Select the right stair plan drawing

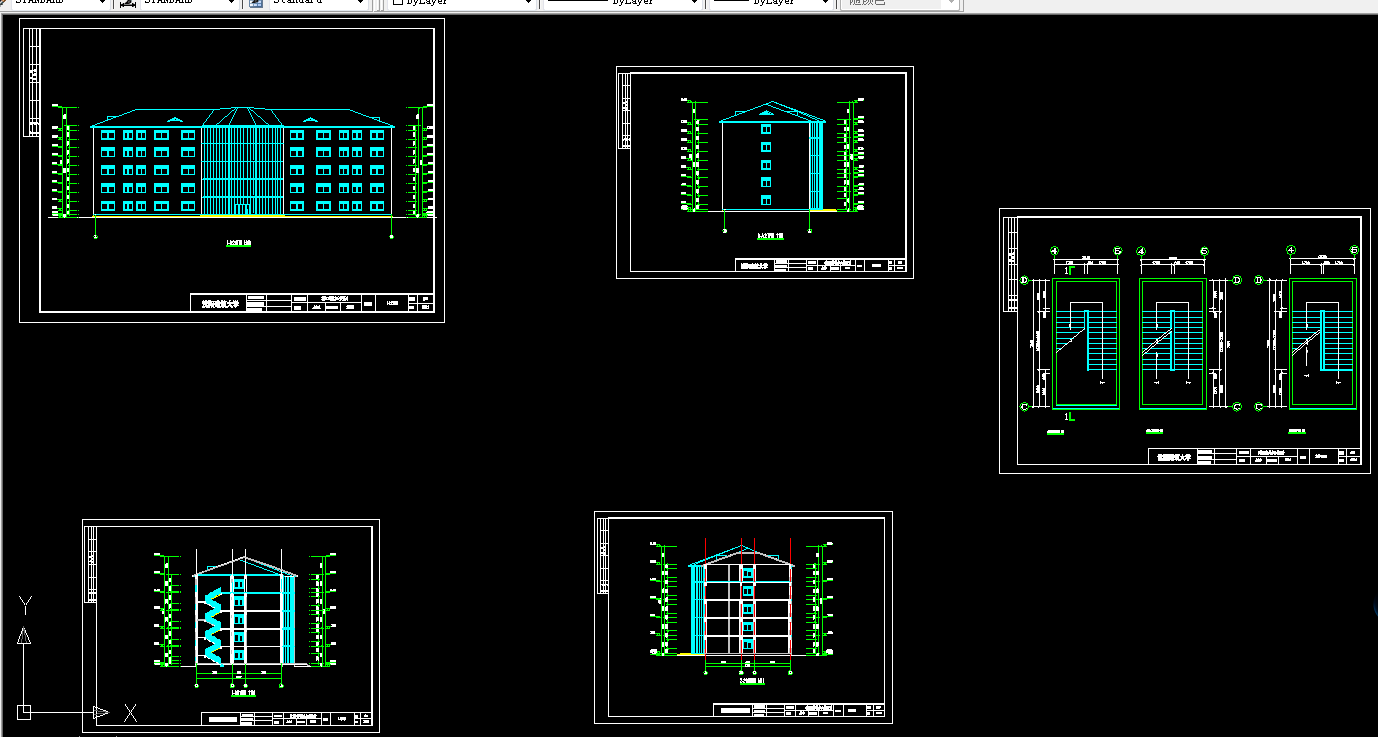[x=1322, y=343]
